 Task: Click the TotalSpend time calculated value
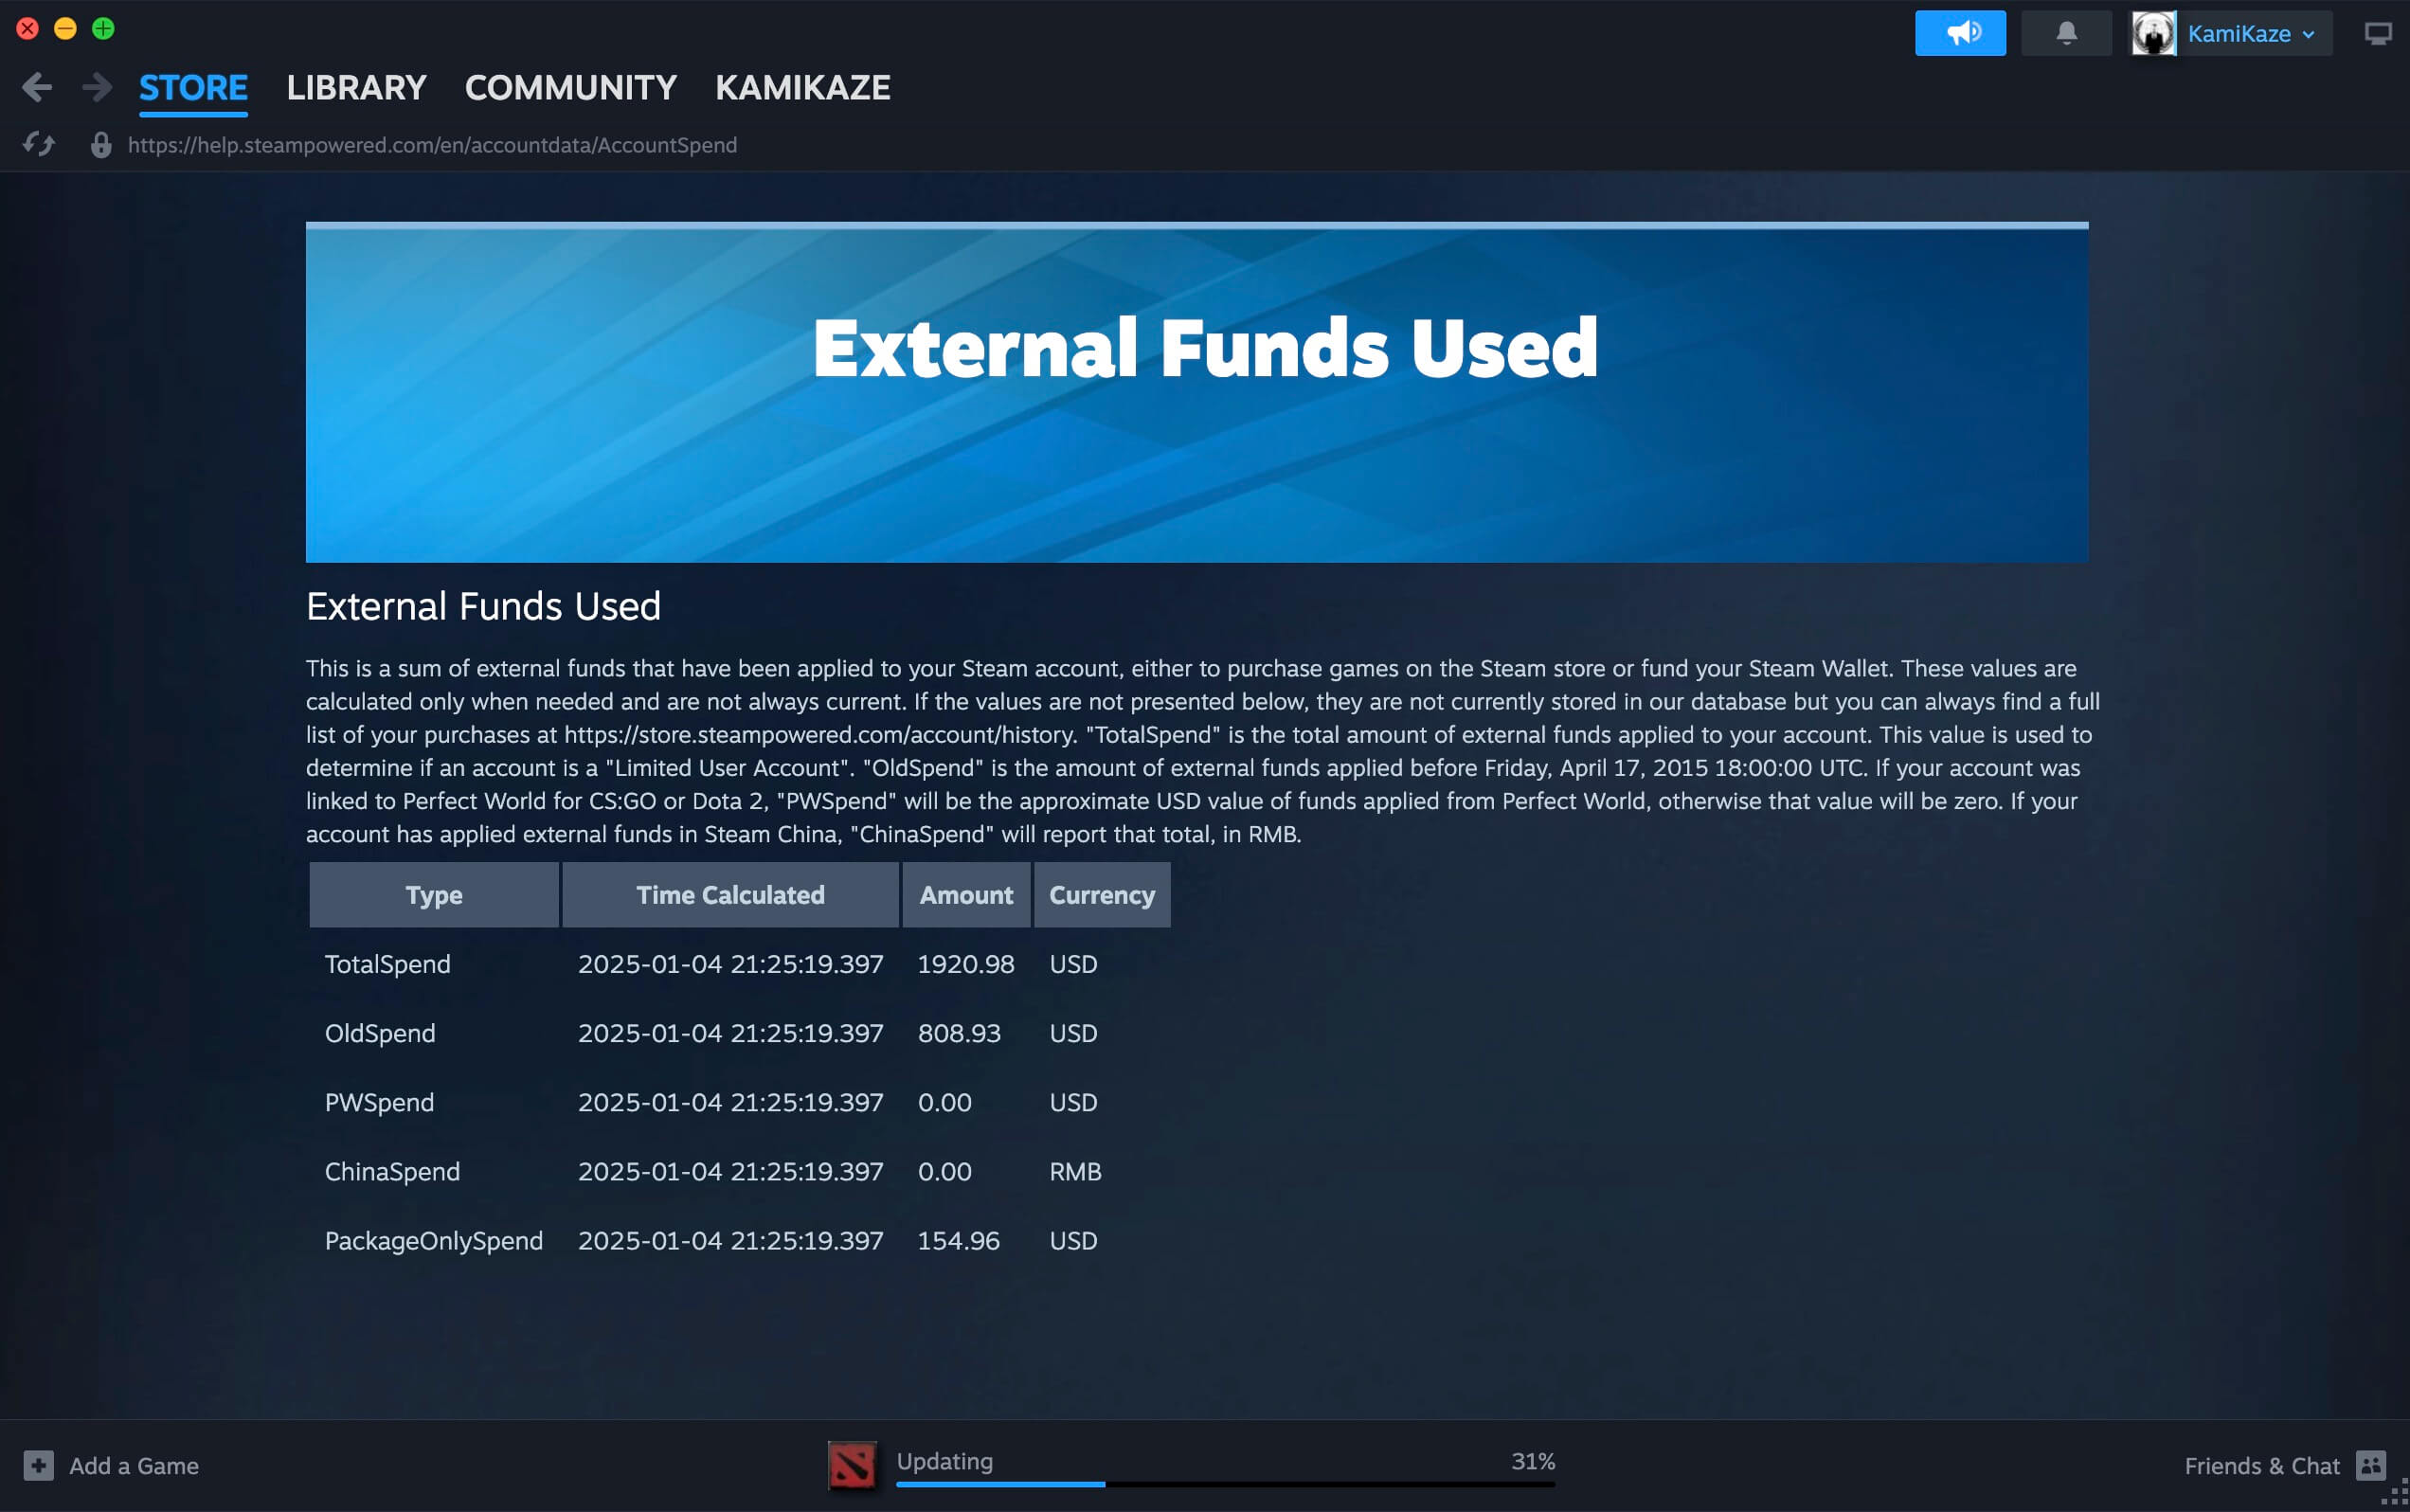pyautogui.click(x=730, y=964)
